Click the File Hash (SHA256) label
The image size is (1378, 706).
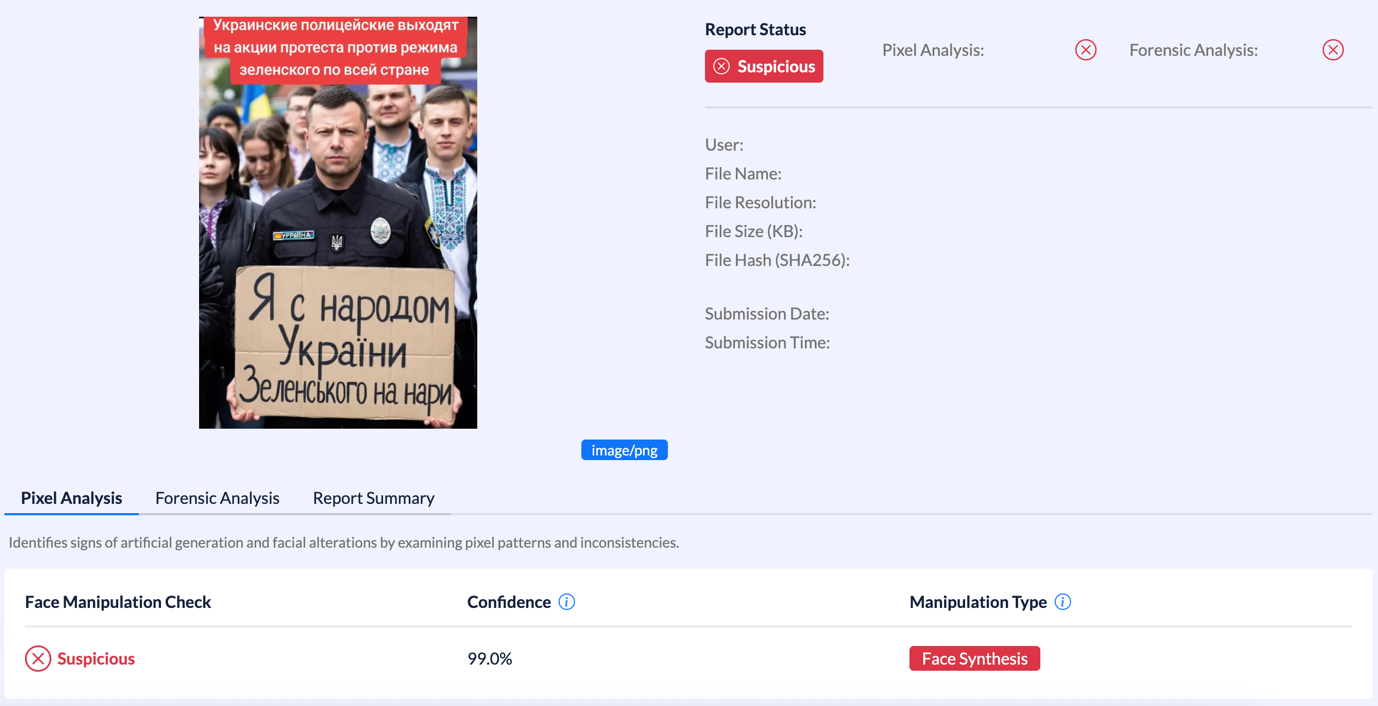(777, 260)
